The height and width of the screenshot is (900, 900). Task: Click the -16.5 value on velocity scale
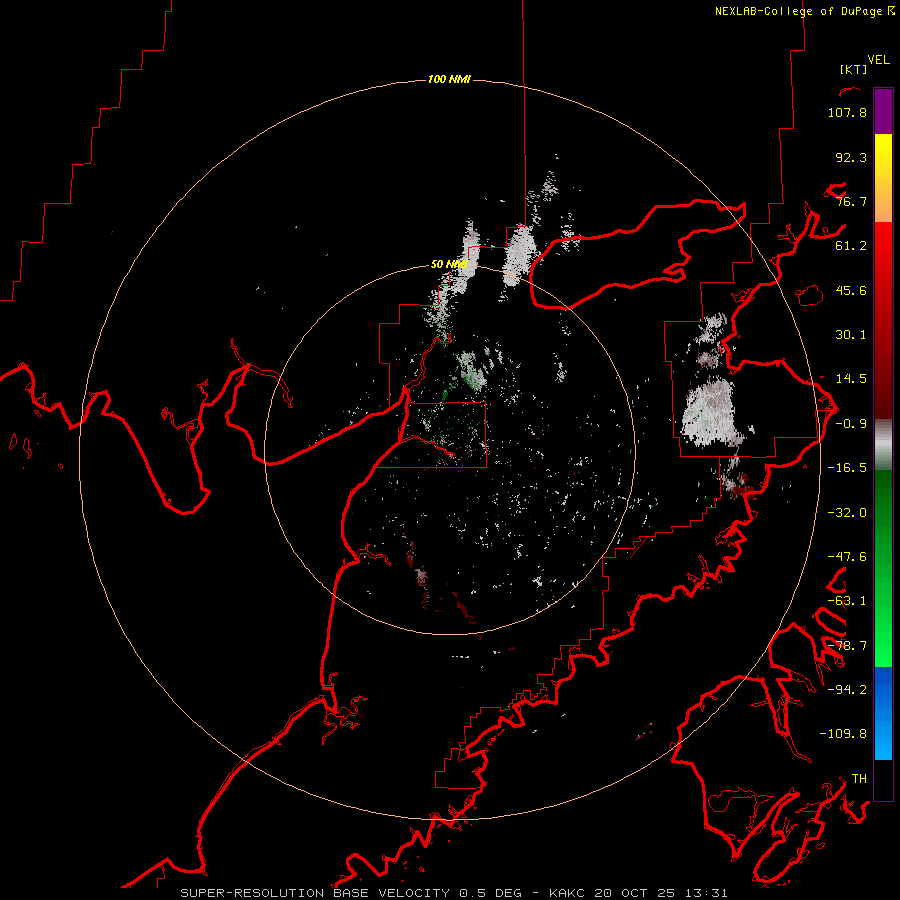(847, 468)
